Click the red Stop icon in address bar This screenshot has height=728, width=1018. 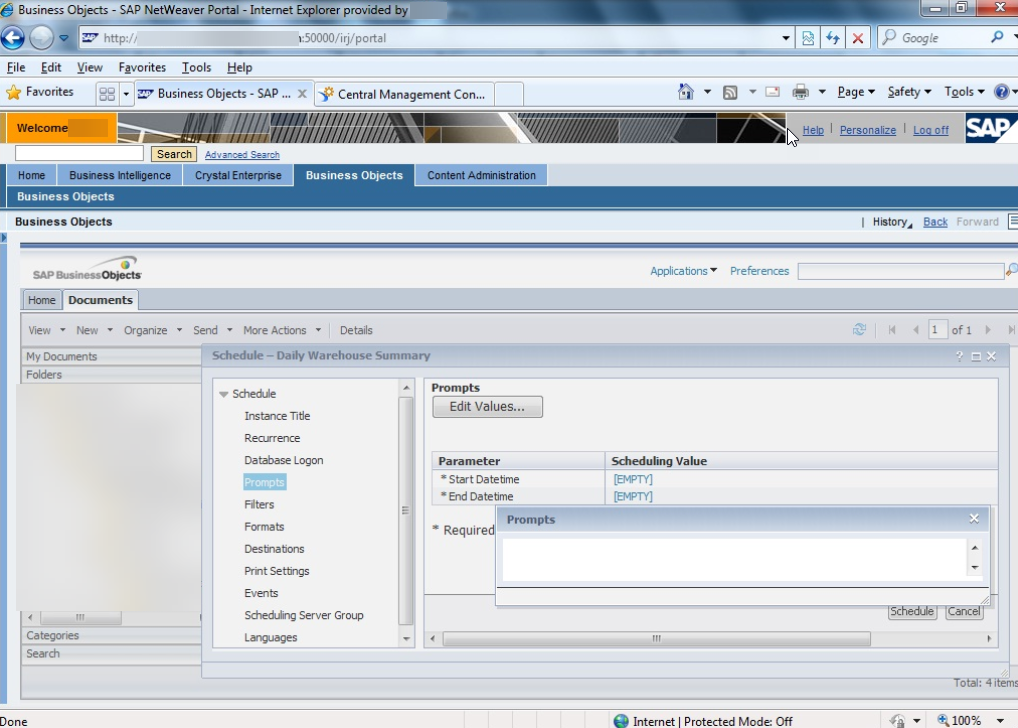(x=858, y=38)
